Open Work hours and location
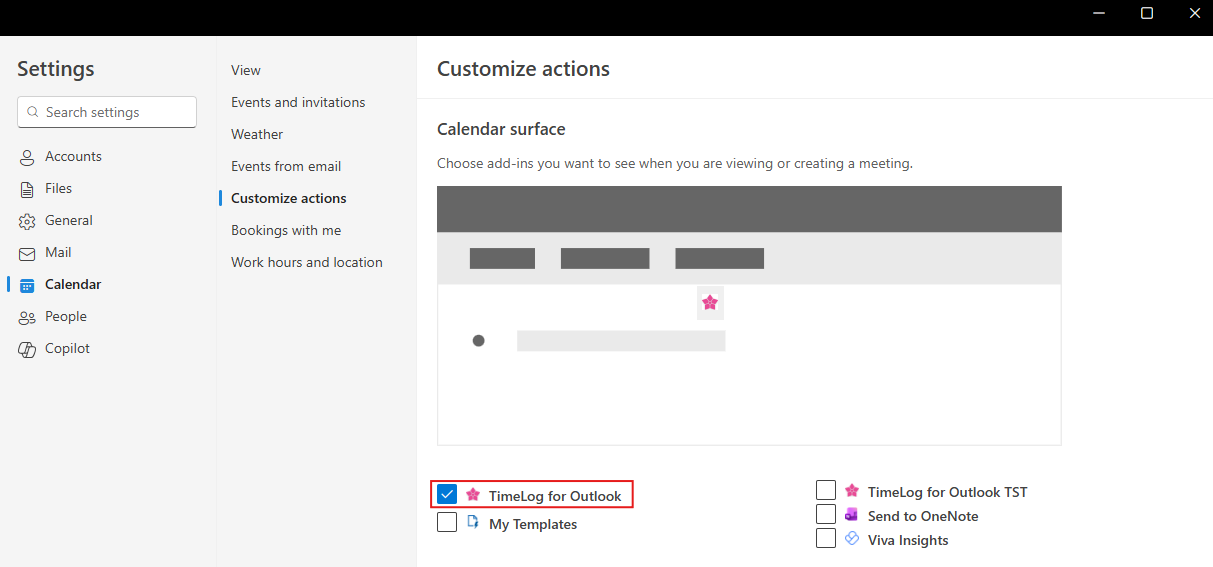Image resolution: width=1213 pixels, height=567 pixels. pos(307,262)
